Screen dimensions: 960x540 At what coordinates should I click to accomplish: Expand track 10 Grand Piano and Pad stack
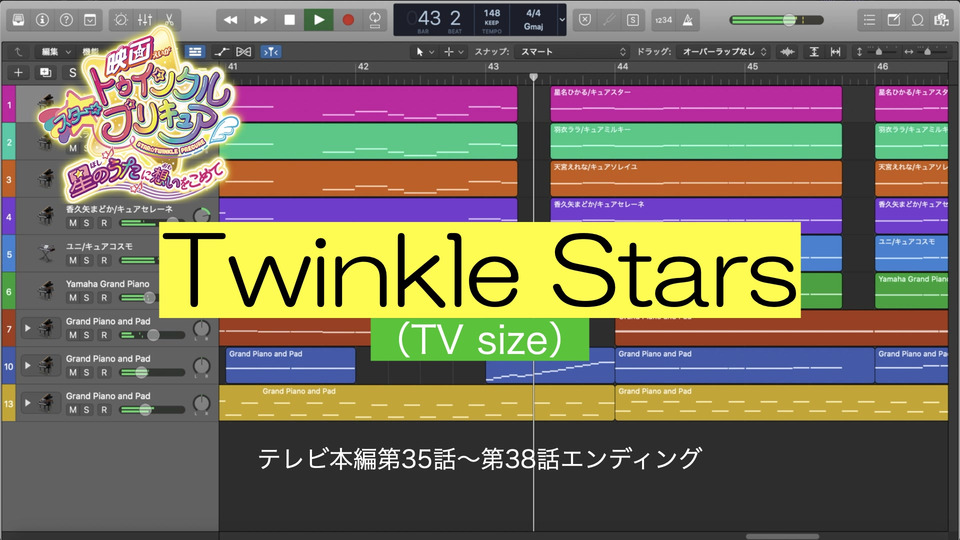coord(28,366)
